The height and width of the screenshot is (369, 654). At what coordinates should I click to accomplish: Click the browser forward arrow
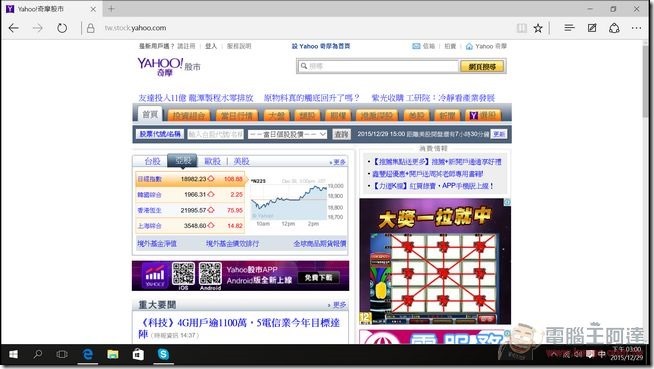click(x=38, y=28)
